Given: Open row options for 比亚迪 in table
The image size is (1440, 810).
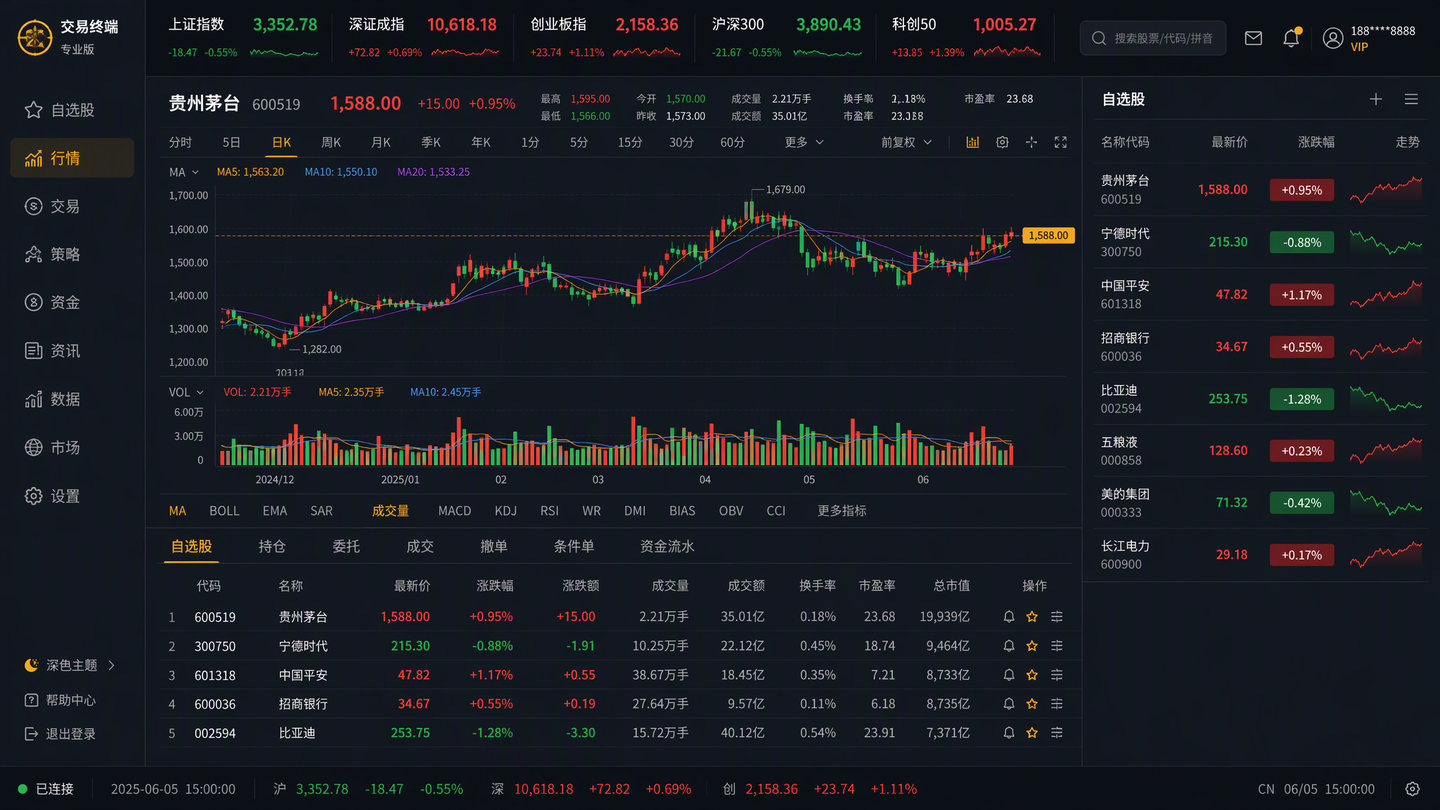Looking at the screenshot, I should pos(1057,733).
